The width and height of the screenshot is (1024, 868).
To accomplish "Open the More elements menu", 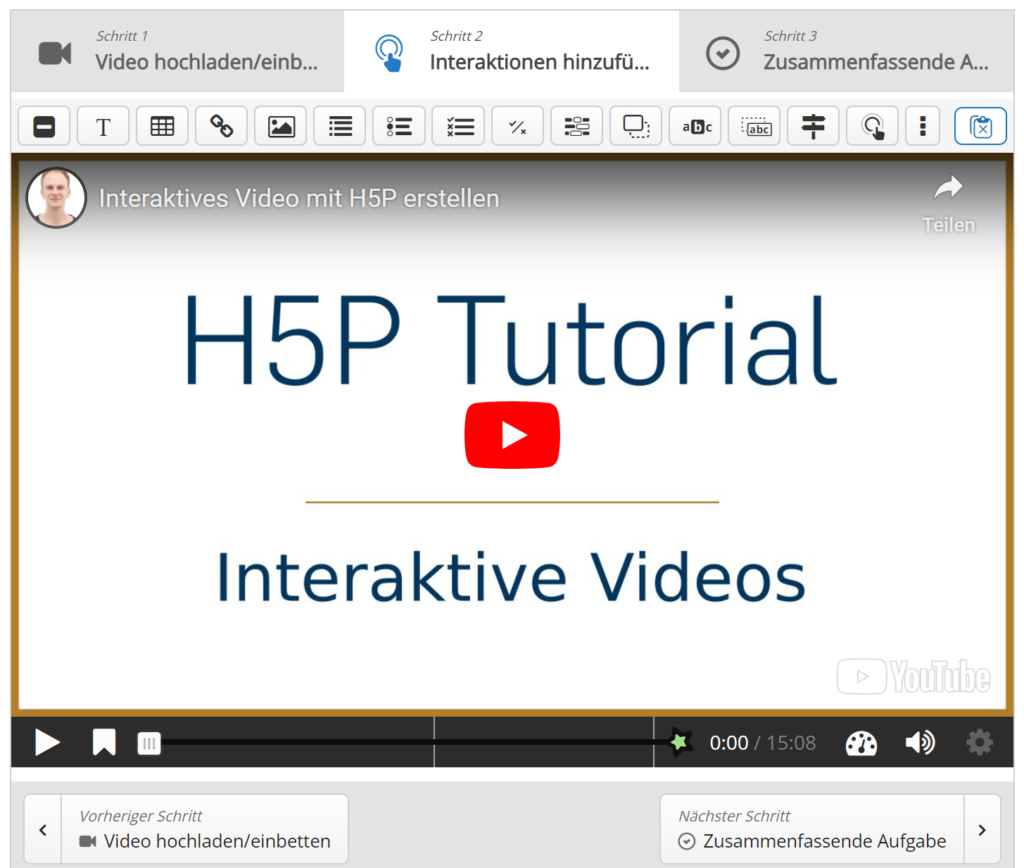I will pos(923,126).
